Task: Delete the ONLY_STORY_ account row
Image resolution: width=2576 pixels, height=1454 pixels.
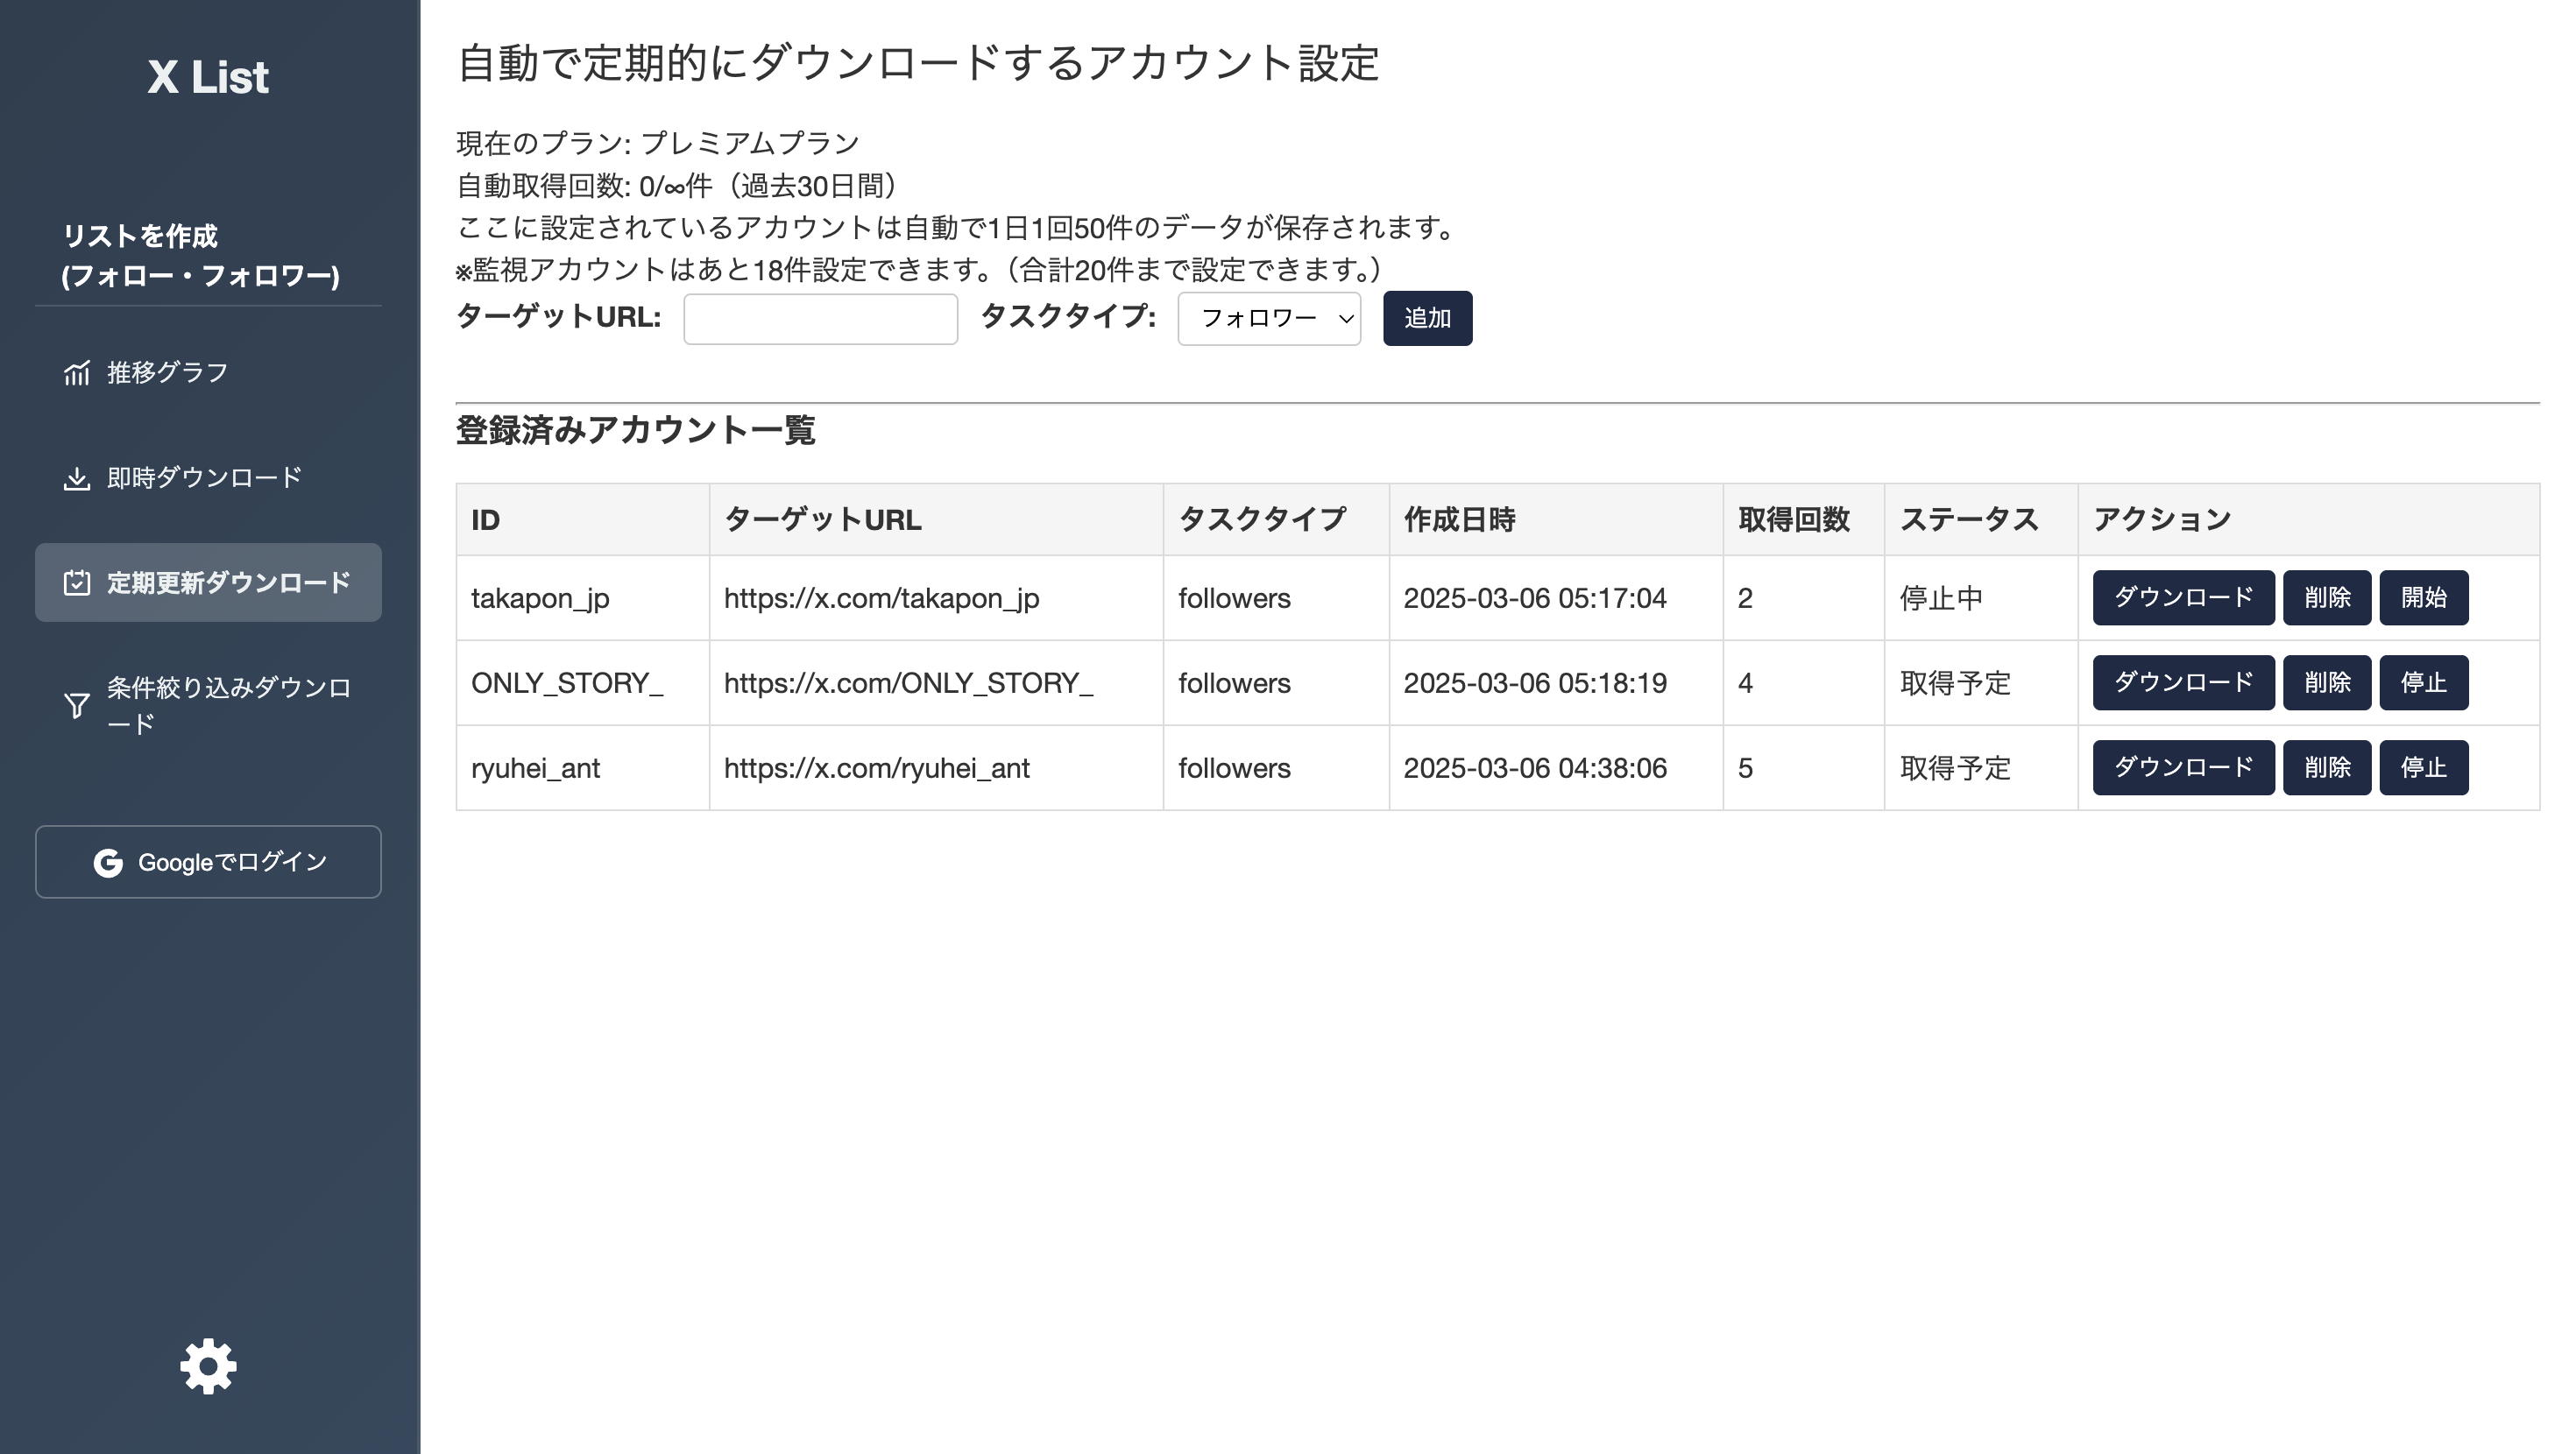Action: pyautogui.click(x=2327, y=683)
